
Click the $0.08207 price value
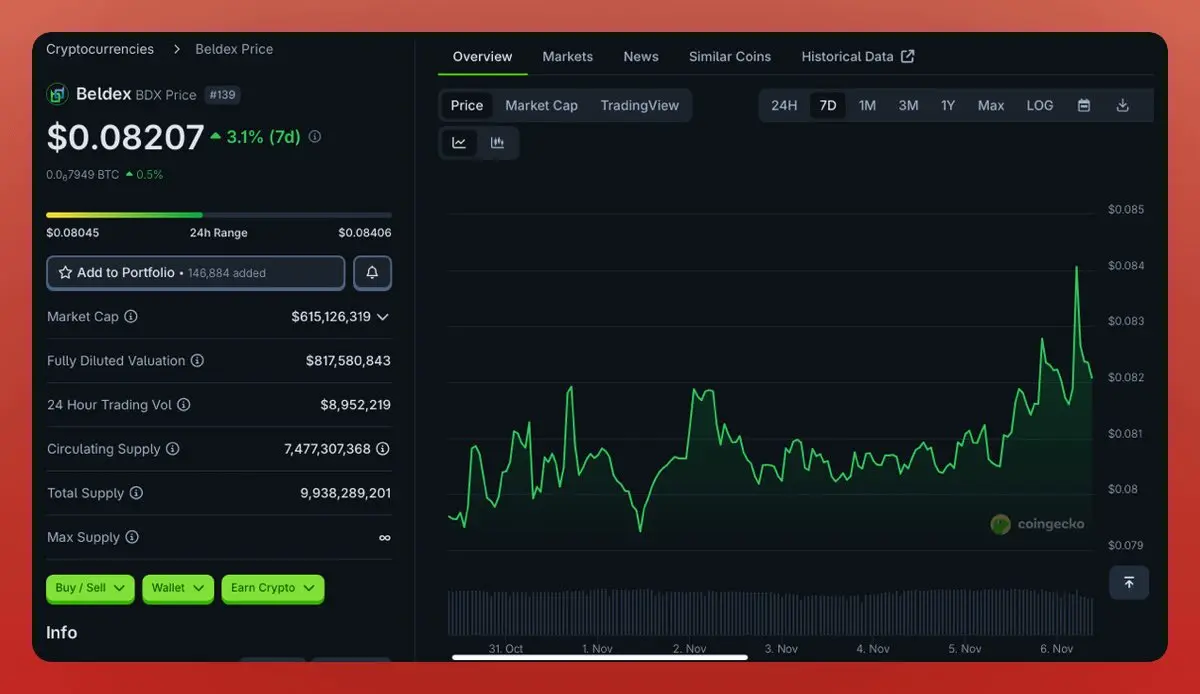pos(125,138)
